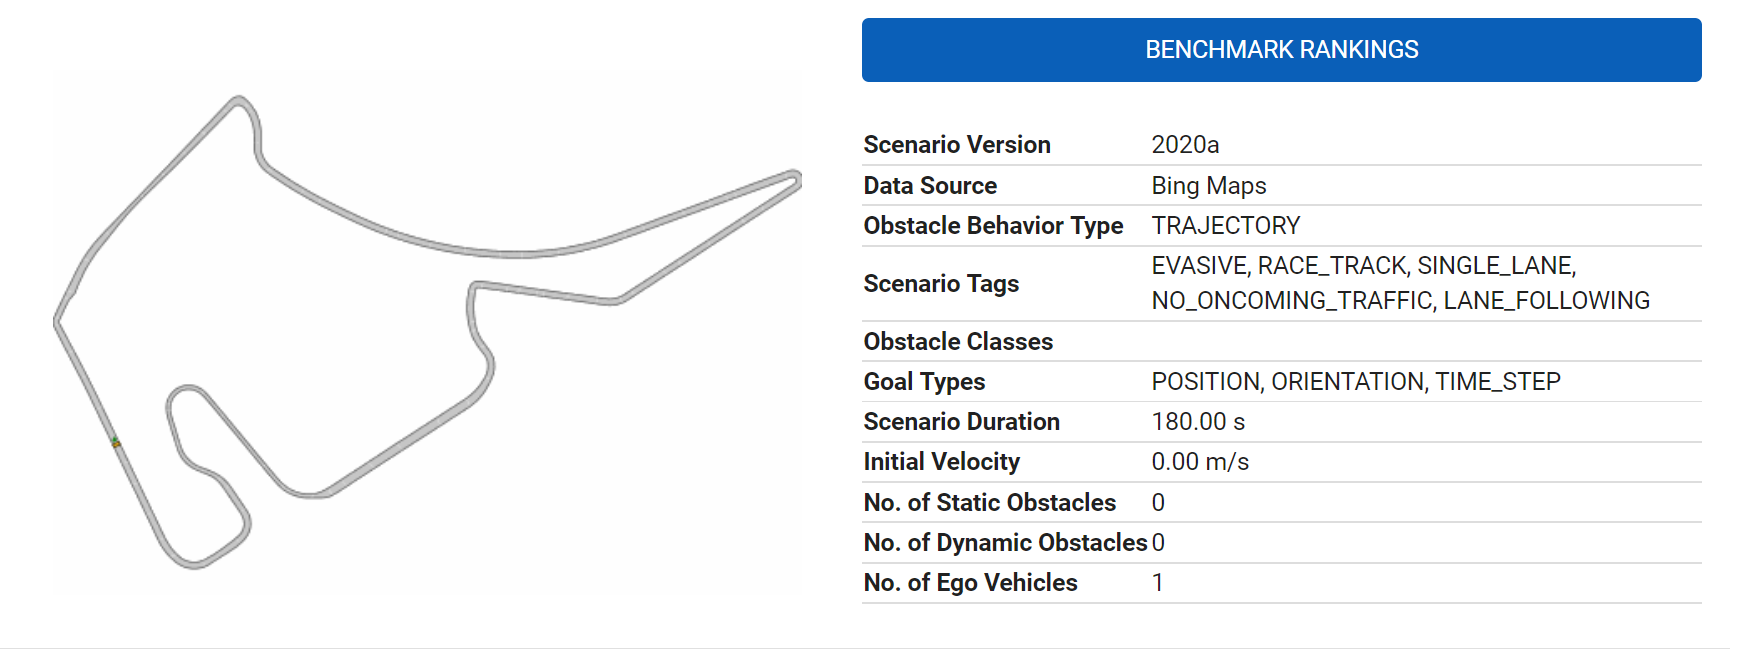Select the Data Source label
Screen dimensions: 1743x657
click(x=930, y=186)
